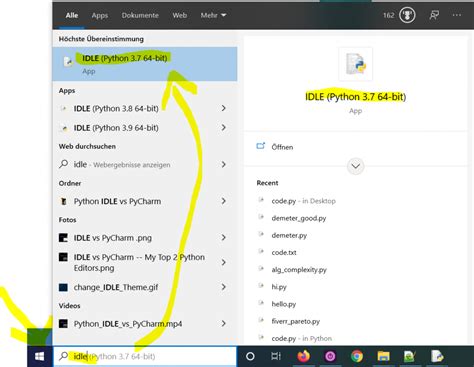Click the web search magnifier icon

(63, 164)
